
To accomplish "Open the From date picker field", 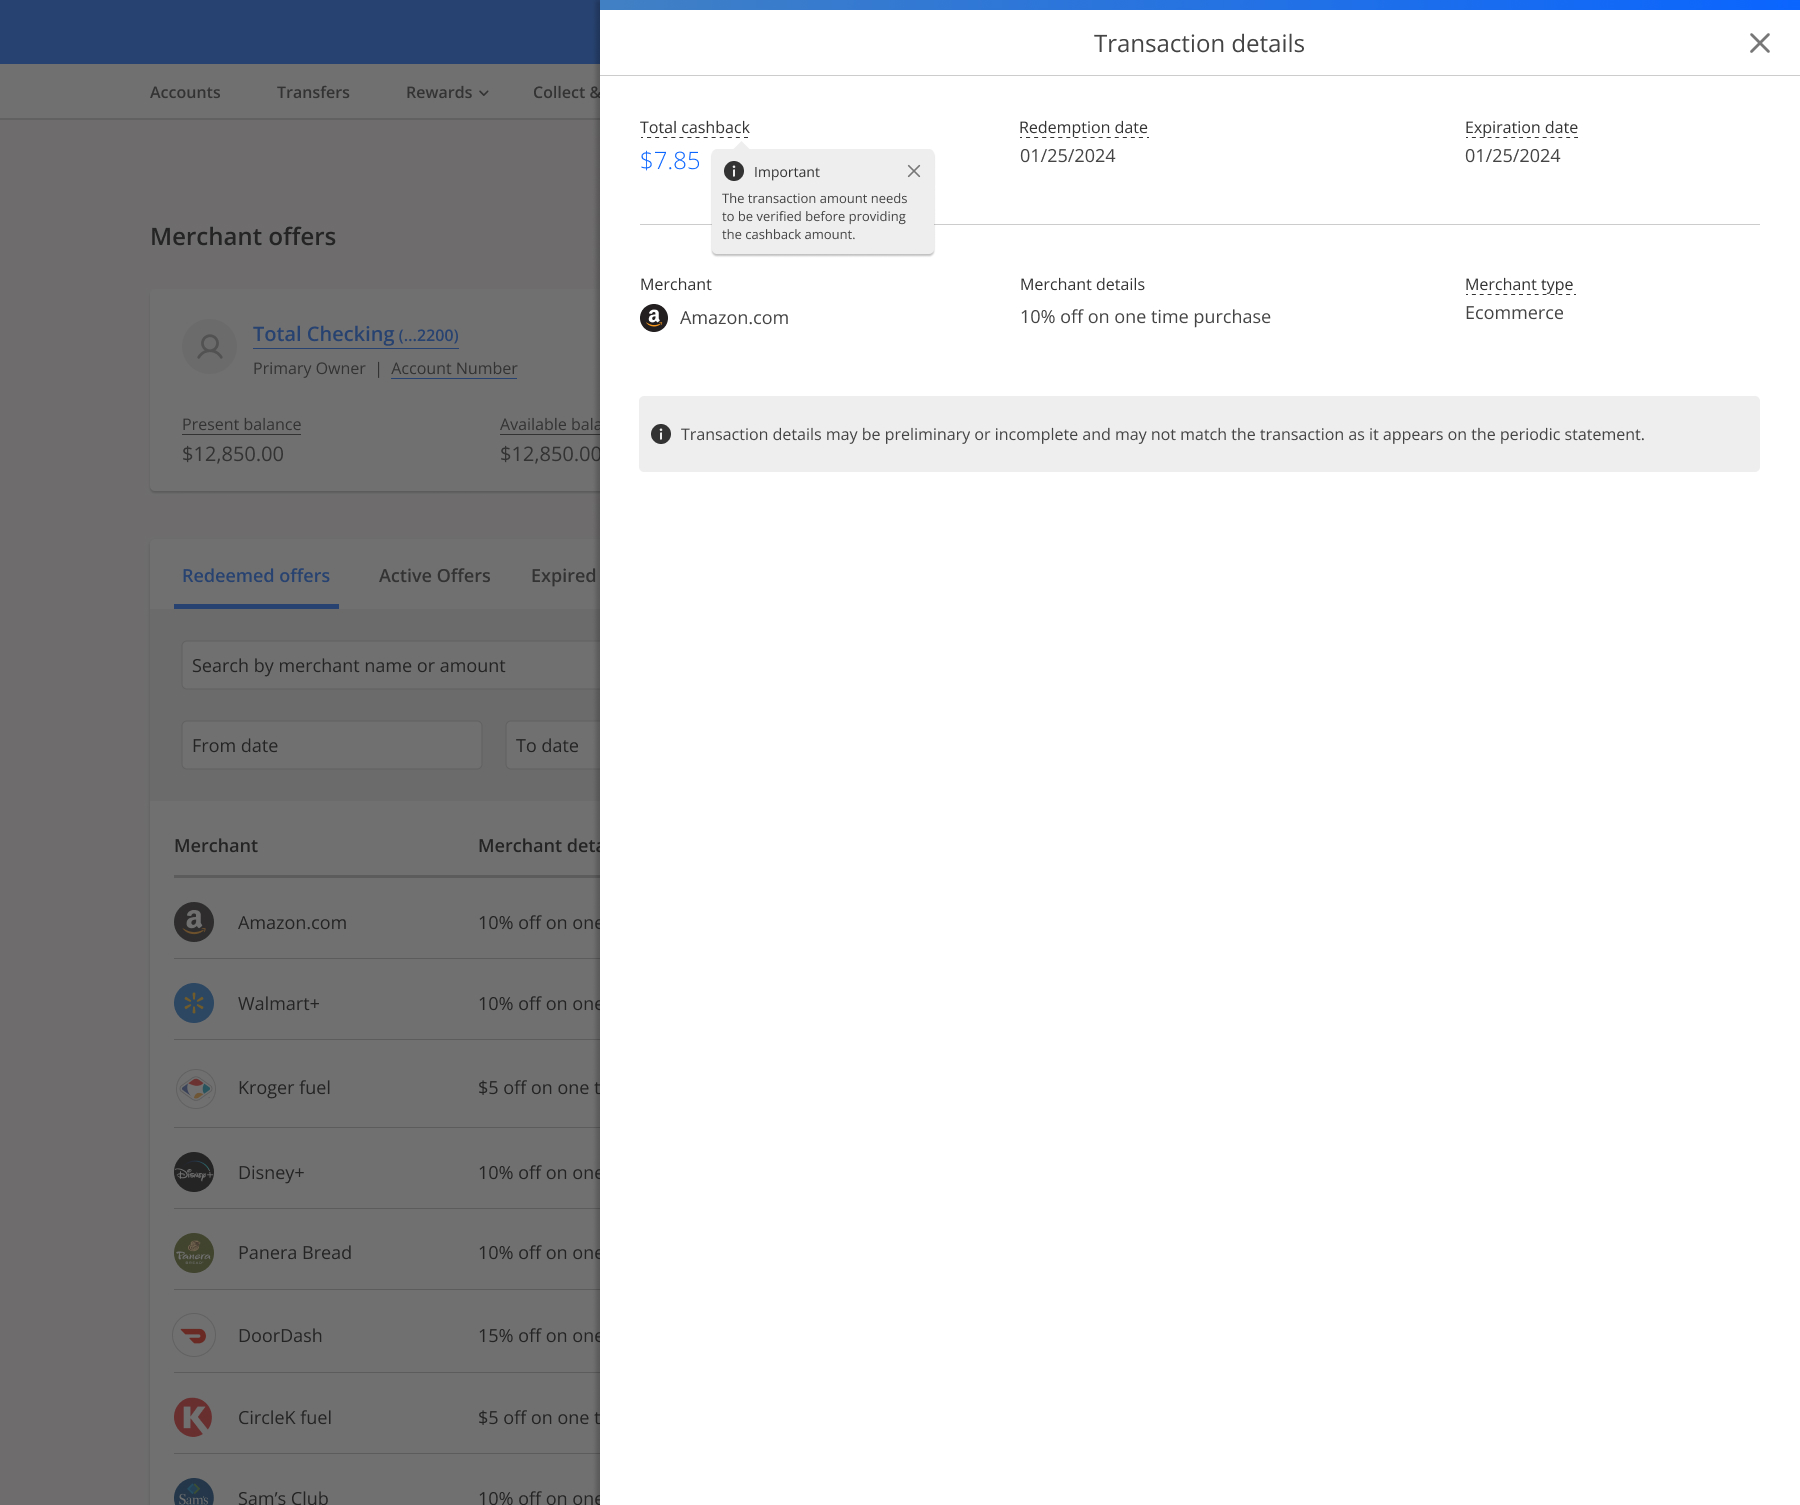I will tap(331, 745).
